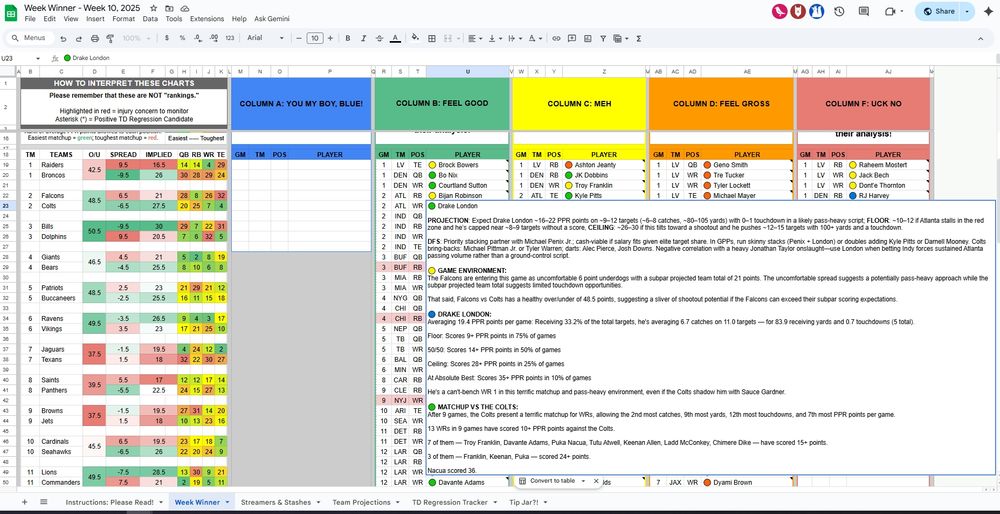Open the Insert menu
Viewport: 1000px width, 514px height.
95,19
